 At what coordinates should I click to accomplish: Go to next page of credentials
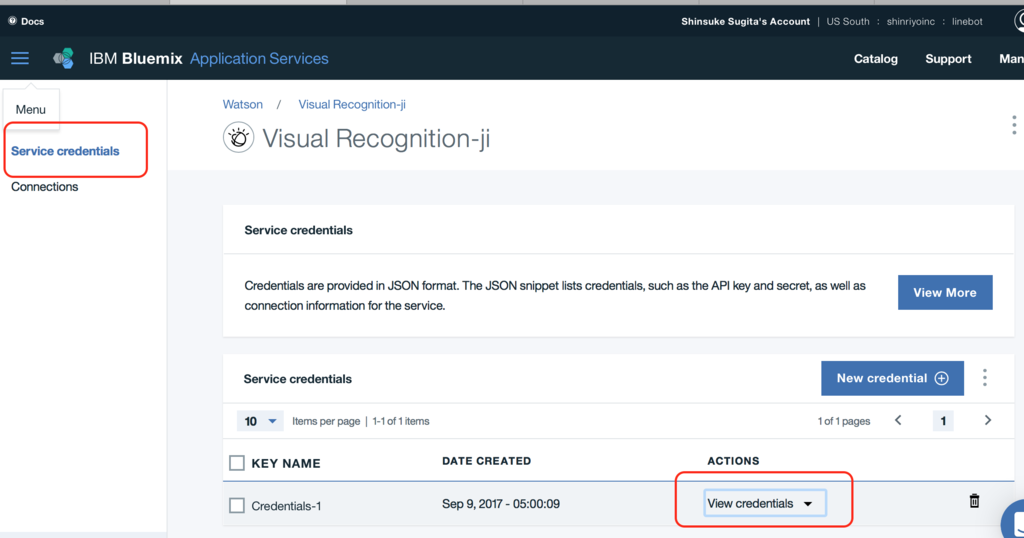[987, 420]
